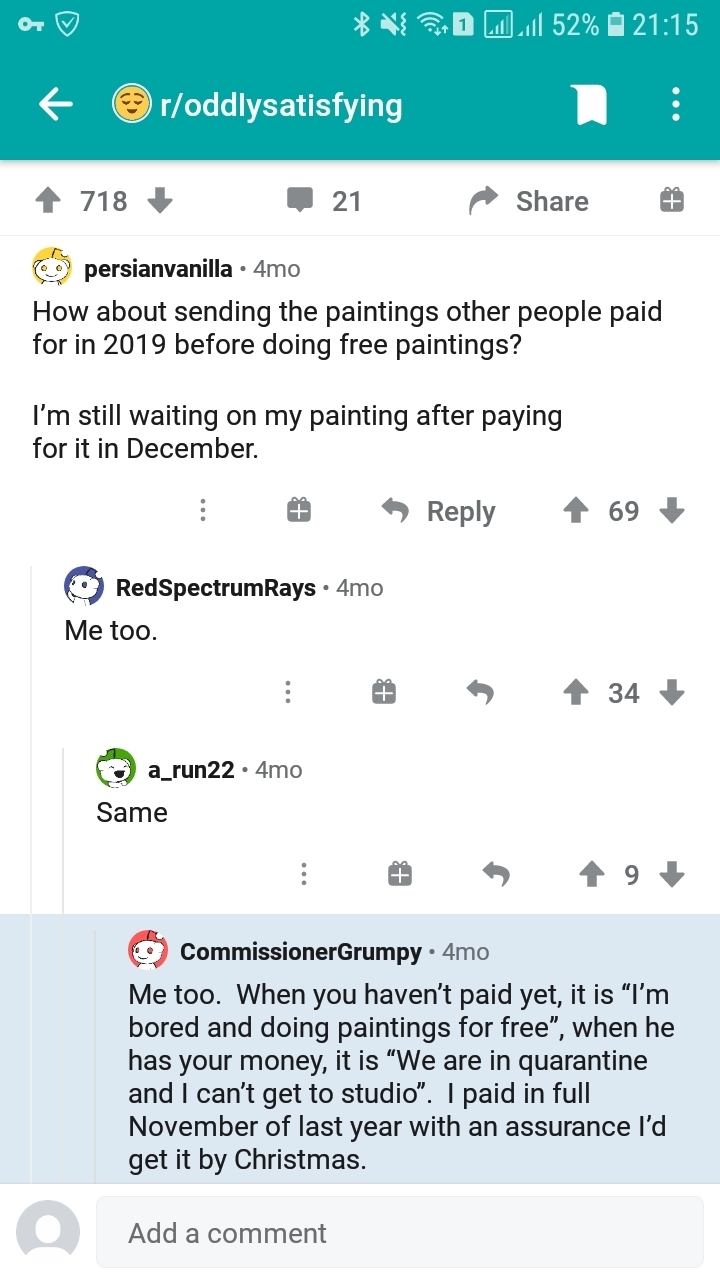
Task: Open r/oddlysatisfying subreddit page
Action: pyautogui.click(x=281, y=105)
